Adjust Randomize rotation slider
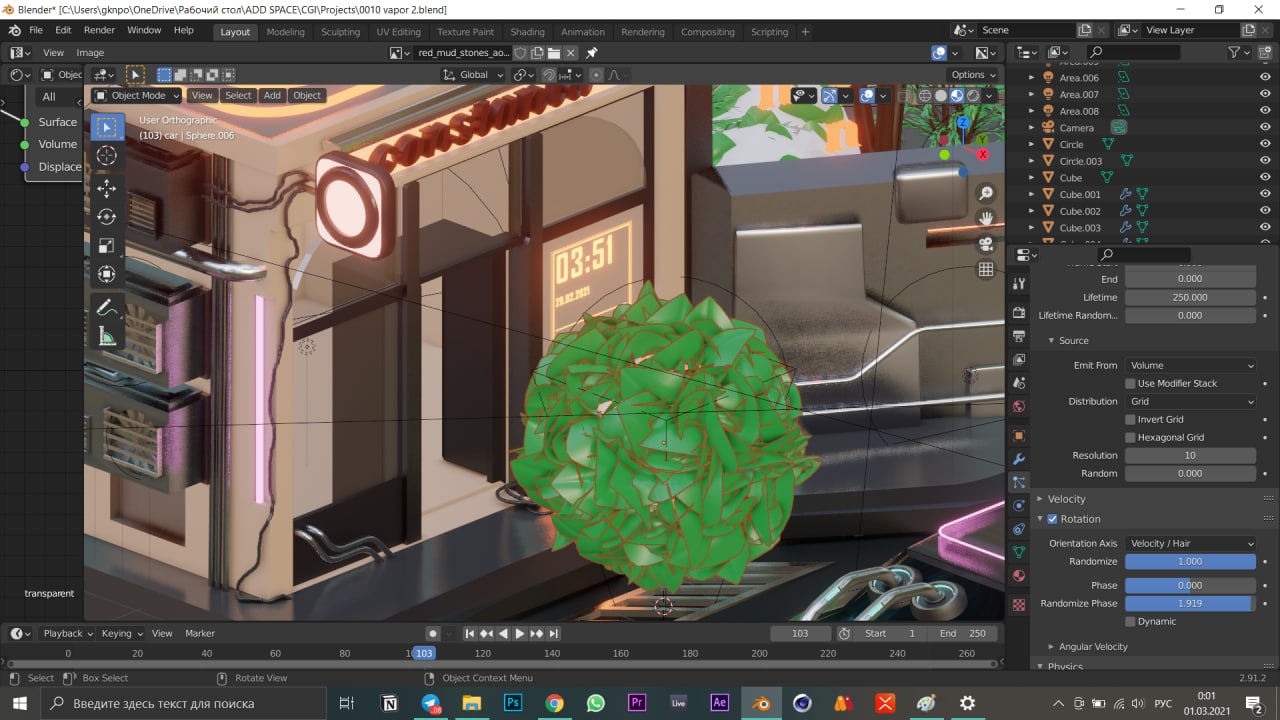The image size is (1280, 720). tap(1190, 561)
